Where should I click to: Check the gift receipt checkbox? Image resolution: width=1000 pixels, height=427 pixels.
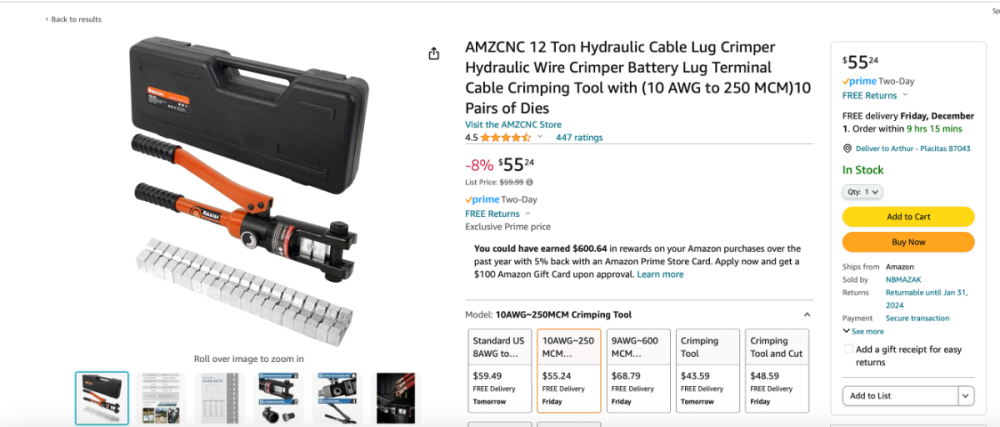click(849, 349)
